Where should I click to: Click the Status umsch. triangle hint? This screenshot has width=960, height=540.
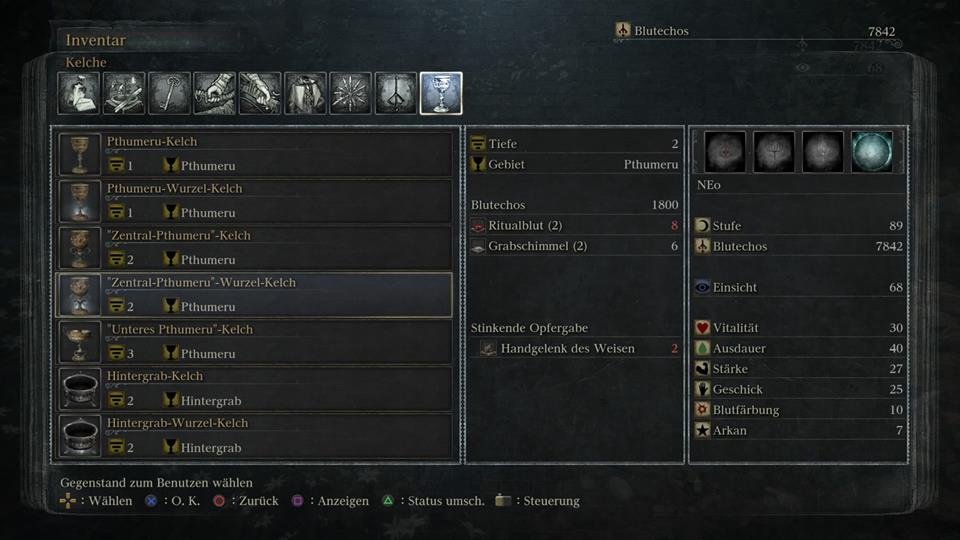[x=433, y=501]
